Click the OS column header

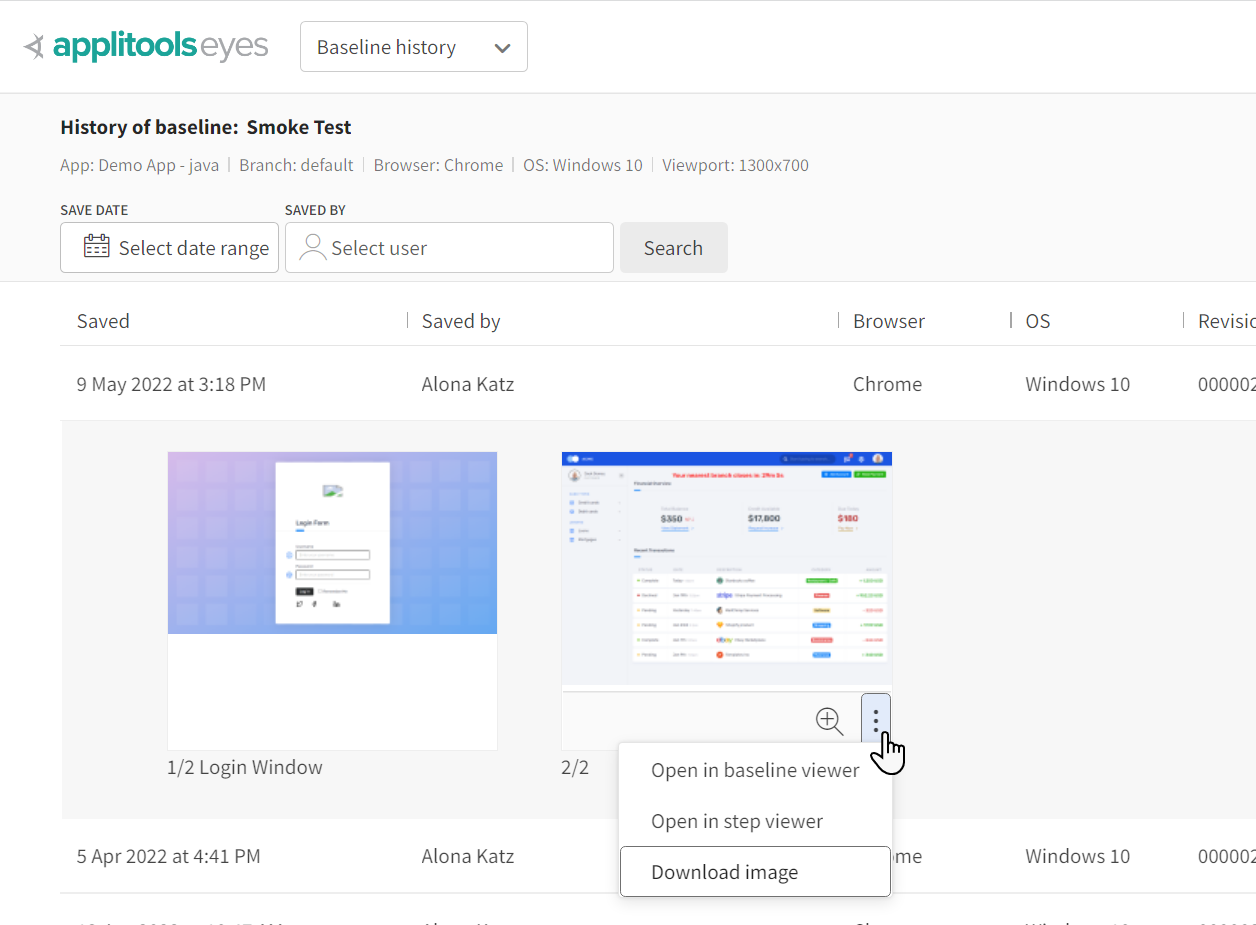click(x=1038, y=321)
